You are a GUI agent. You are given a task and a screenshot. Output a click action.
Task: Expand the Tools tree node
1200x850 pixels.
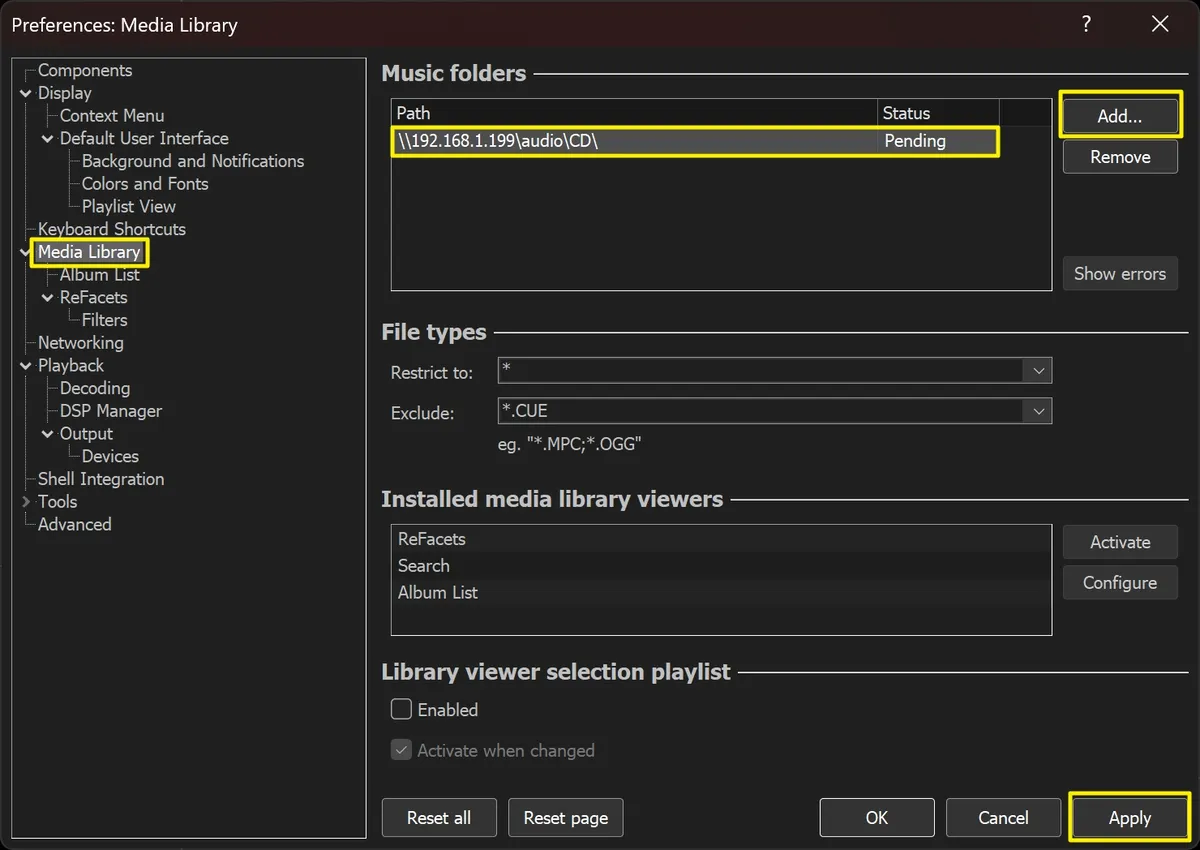(x=26, y=502)
